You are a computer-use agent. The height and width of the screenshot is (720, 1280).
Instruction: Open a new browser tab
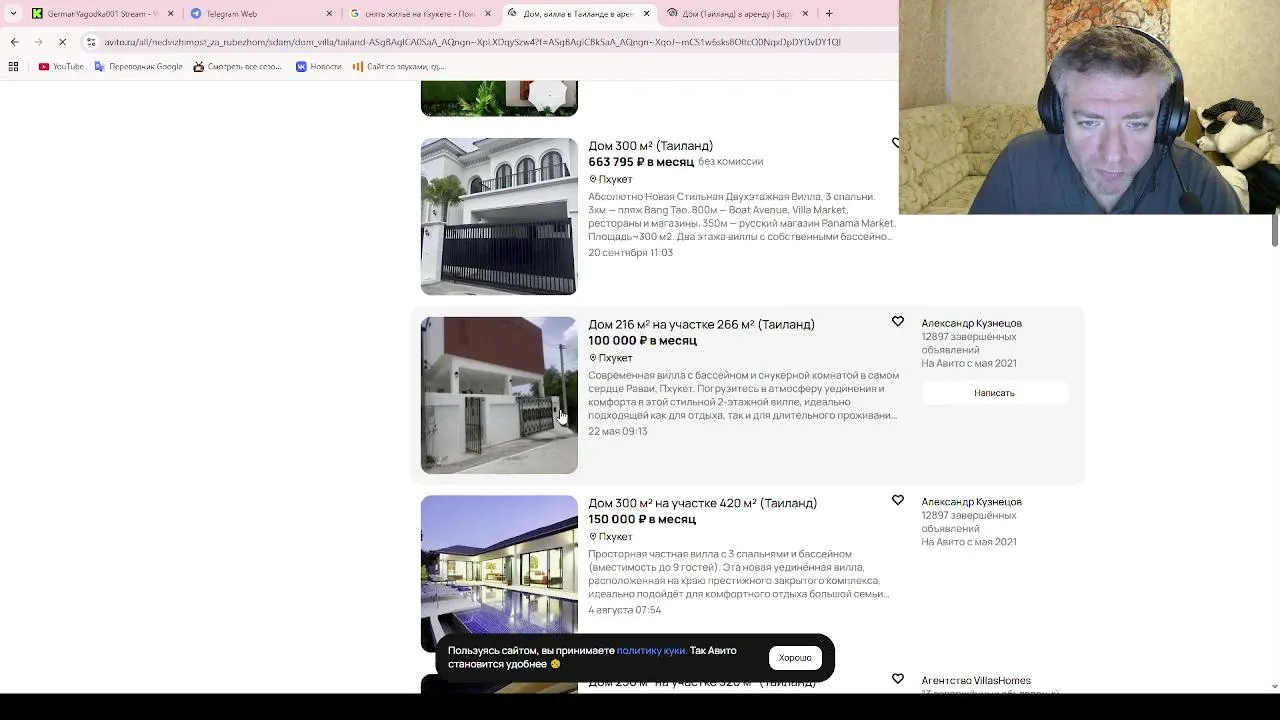click(829, 14)
